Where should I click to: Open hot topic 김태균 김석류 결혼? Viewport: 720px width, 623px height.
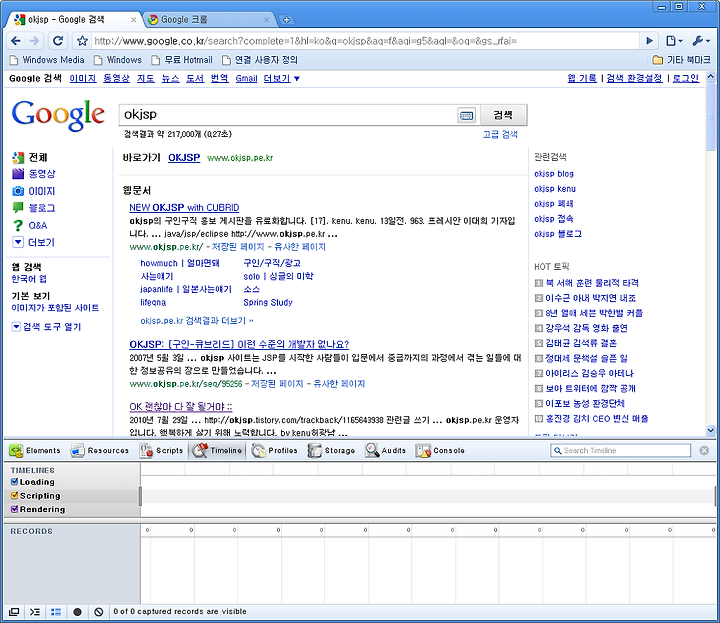[x=581, y=343]
